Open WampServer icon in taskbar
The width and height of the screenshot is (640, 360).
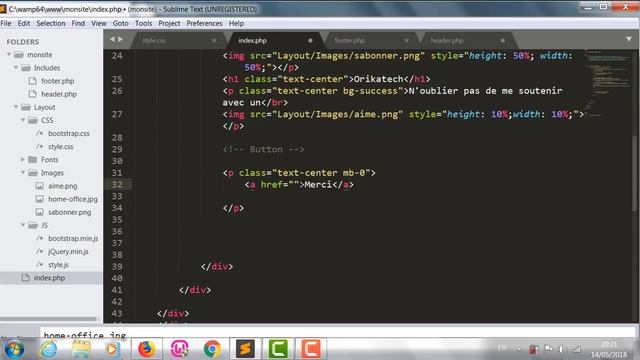point(180,349)
